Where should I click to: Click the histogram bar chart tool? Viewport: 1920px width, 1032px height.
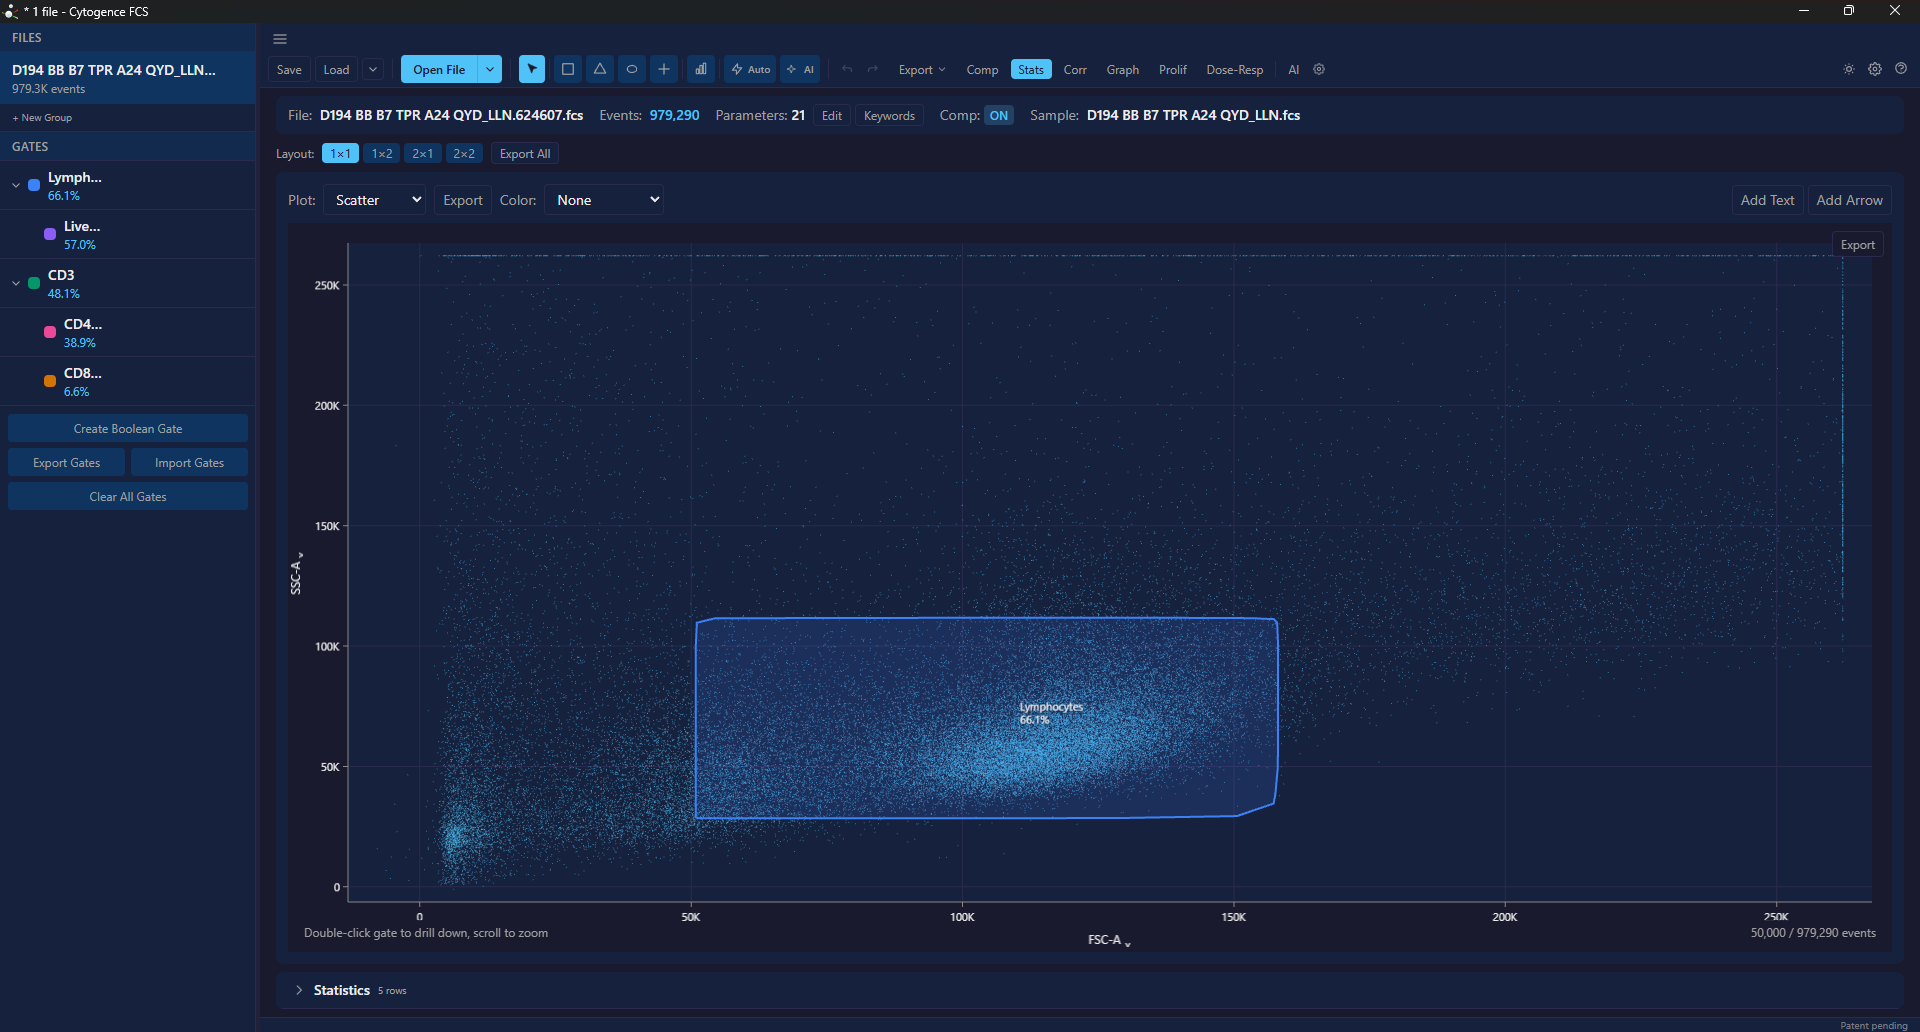click(x=701, y=69)
